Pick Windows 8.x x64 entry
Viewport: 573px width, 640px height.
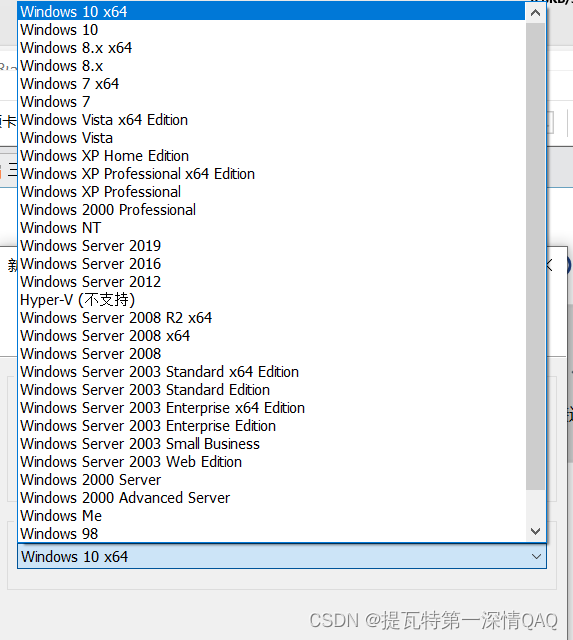[x=271, y=47]
